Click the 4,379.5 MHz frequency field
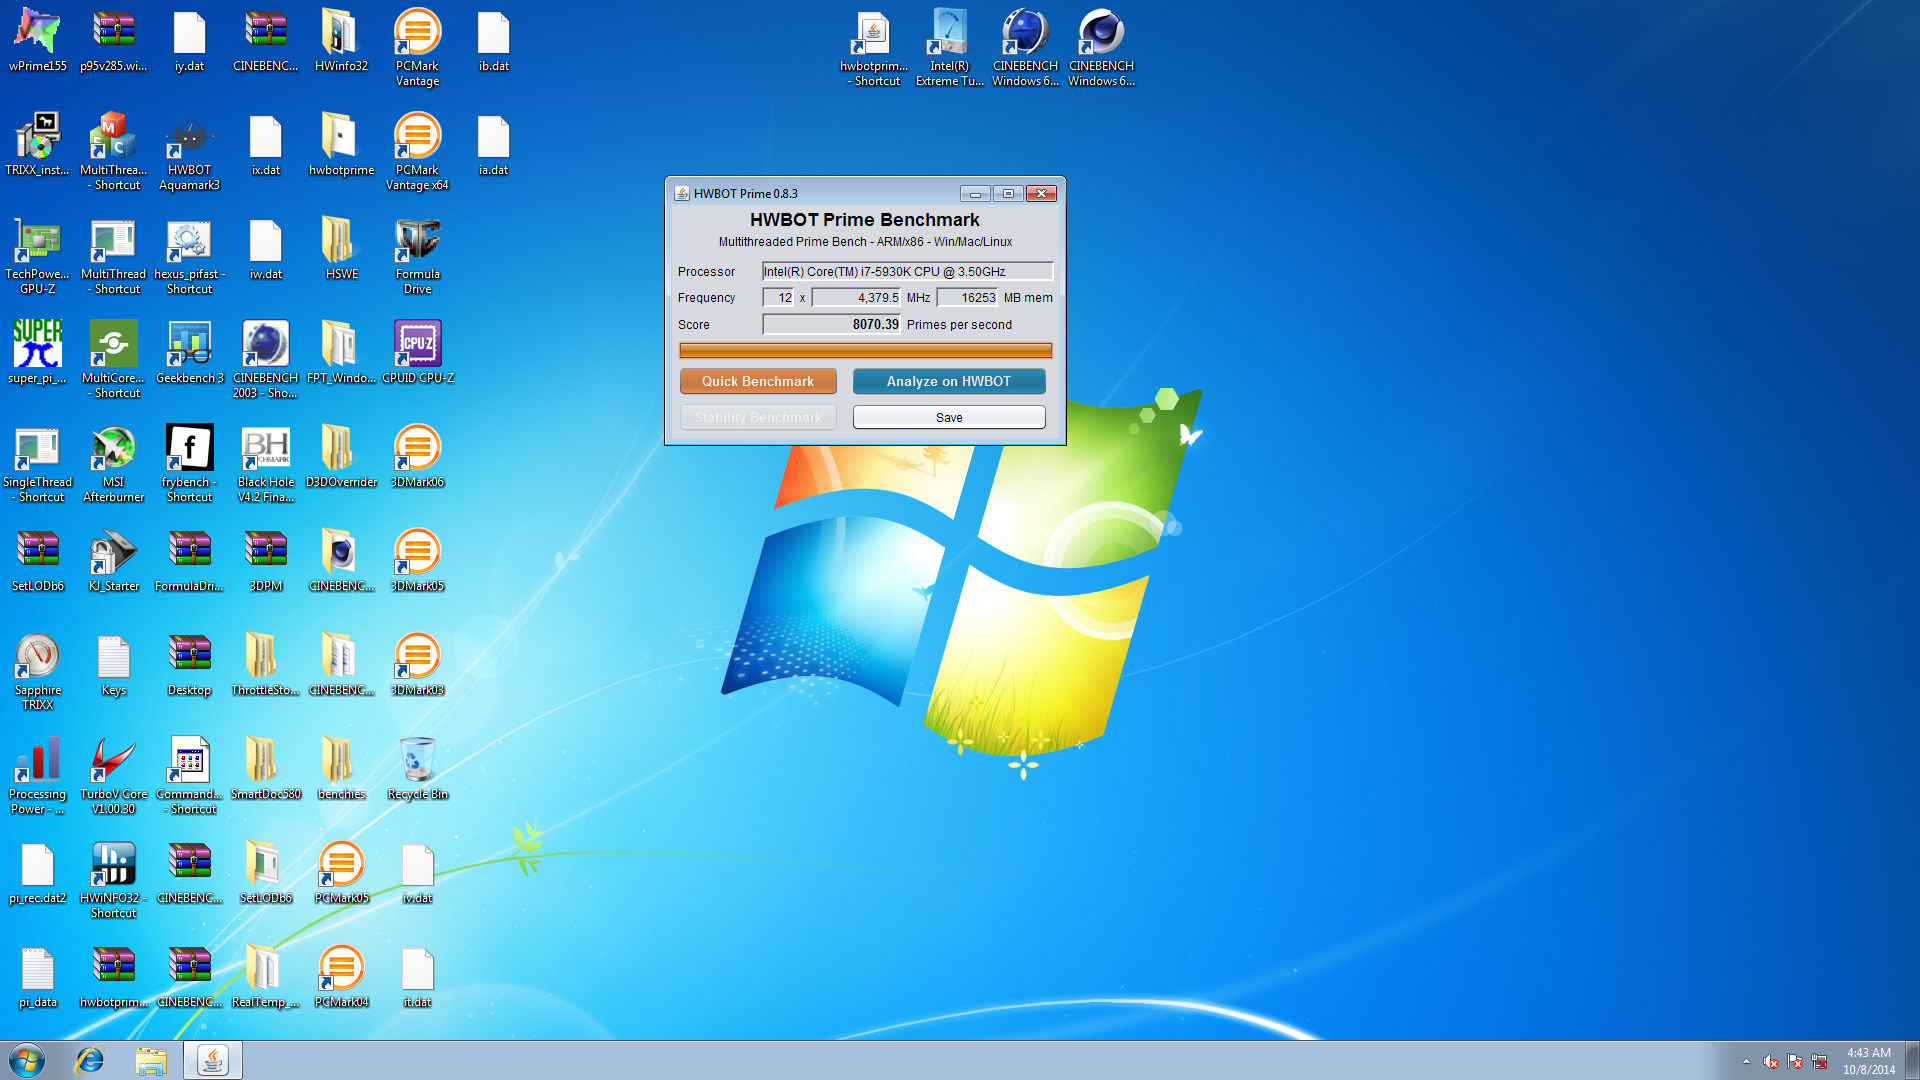 click(856, 297)
